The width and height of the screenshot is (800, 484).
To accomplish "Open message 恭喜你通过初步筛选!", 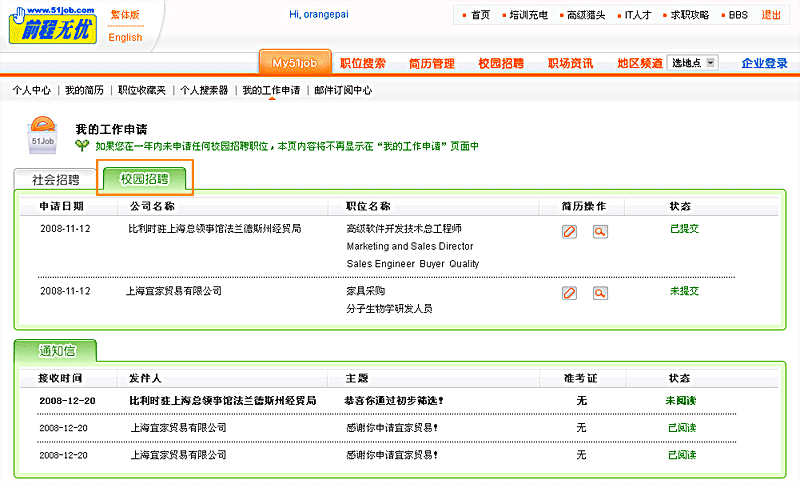I will 394,401.
